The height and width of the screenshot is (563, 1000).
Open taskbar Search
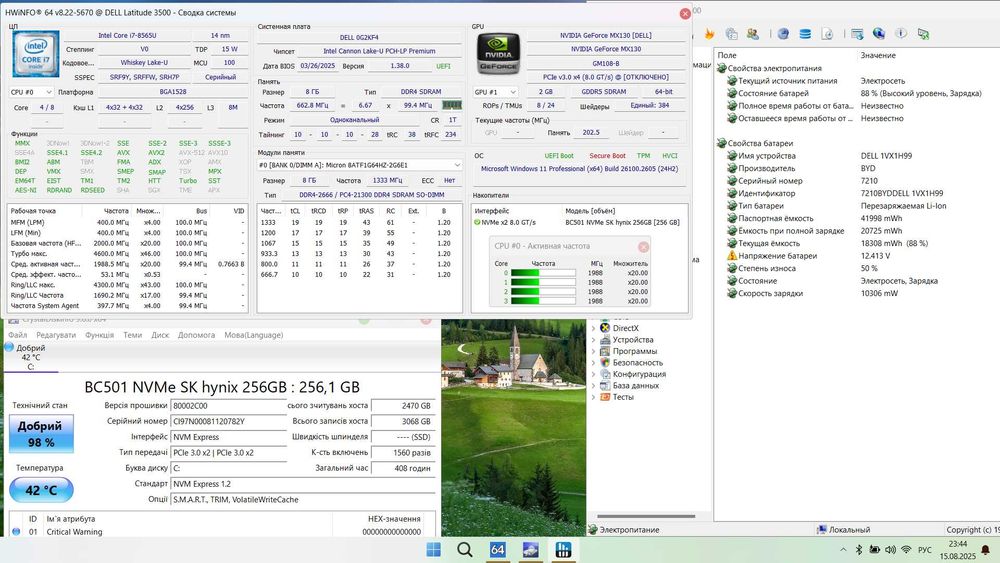click(465, 550)
